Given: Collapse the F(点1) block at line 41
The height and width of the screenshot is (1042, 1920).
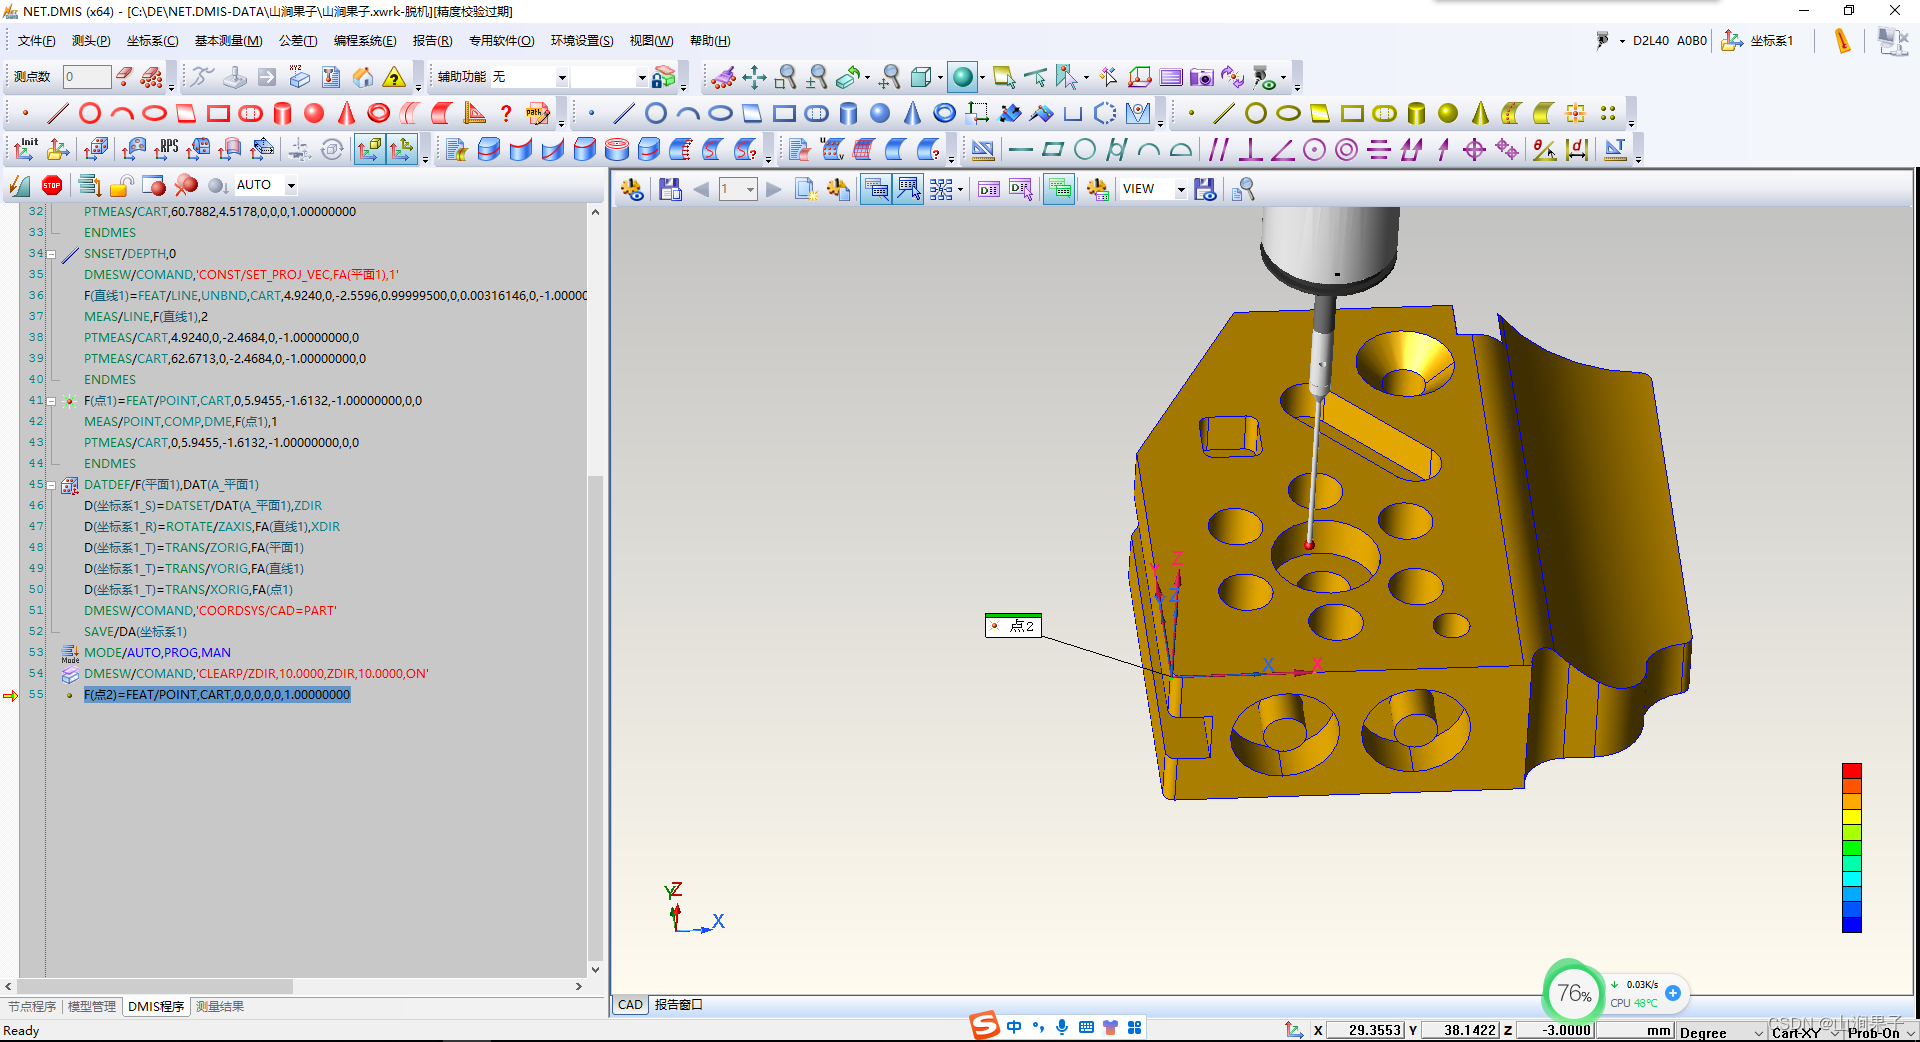Looking at the screenshot, I should (51, 401).
